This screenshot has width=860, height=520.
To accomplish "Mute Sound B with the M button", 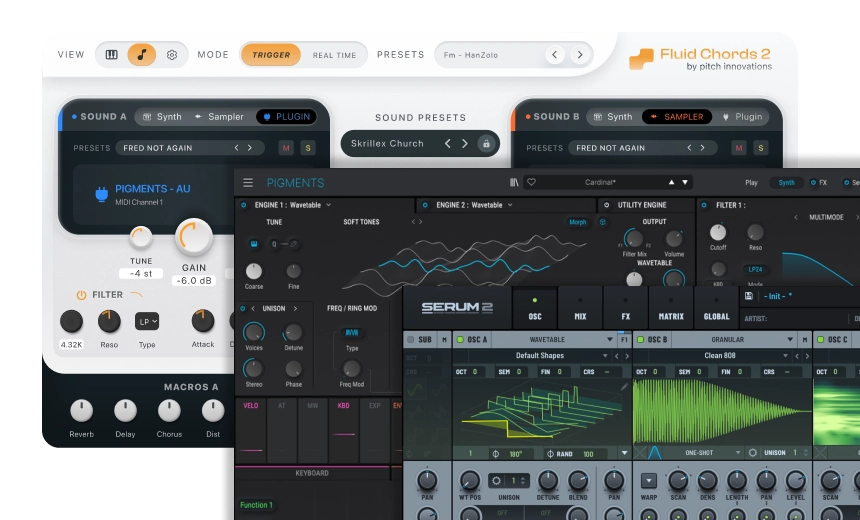I will (739, 148).
